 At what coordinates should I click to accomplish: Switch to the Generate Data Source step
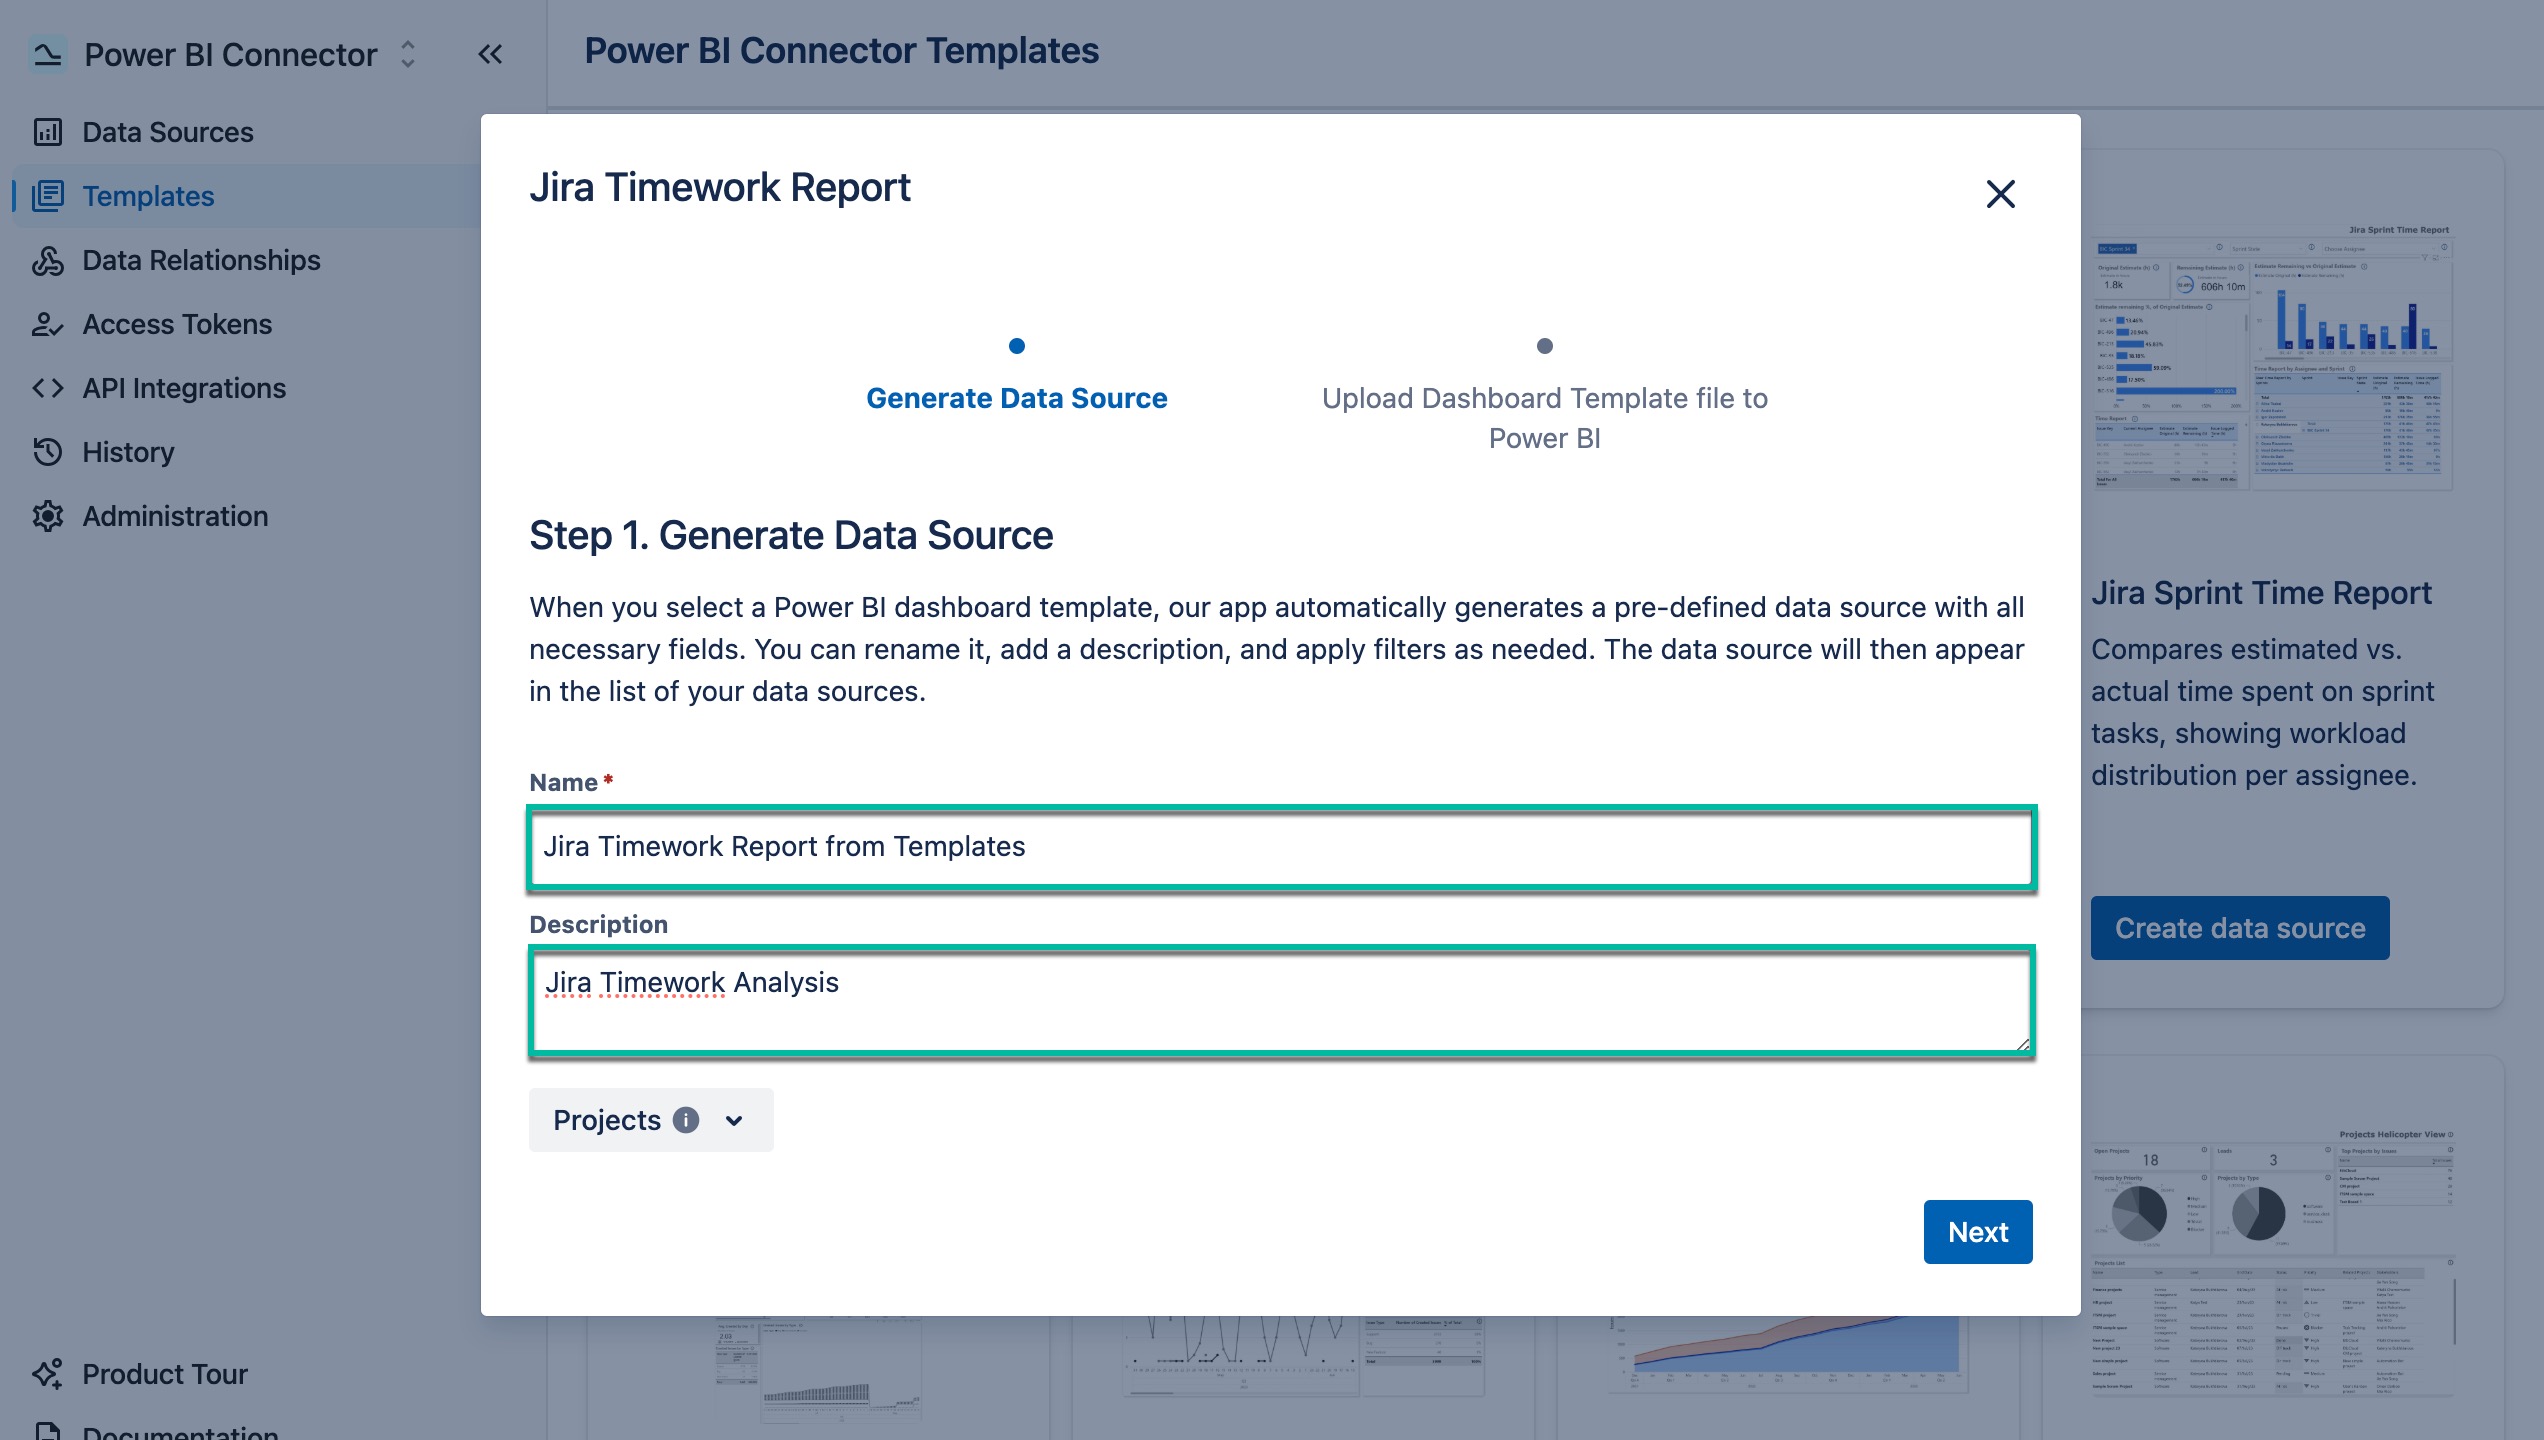coord(1016,397)
